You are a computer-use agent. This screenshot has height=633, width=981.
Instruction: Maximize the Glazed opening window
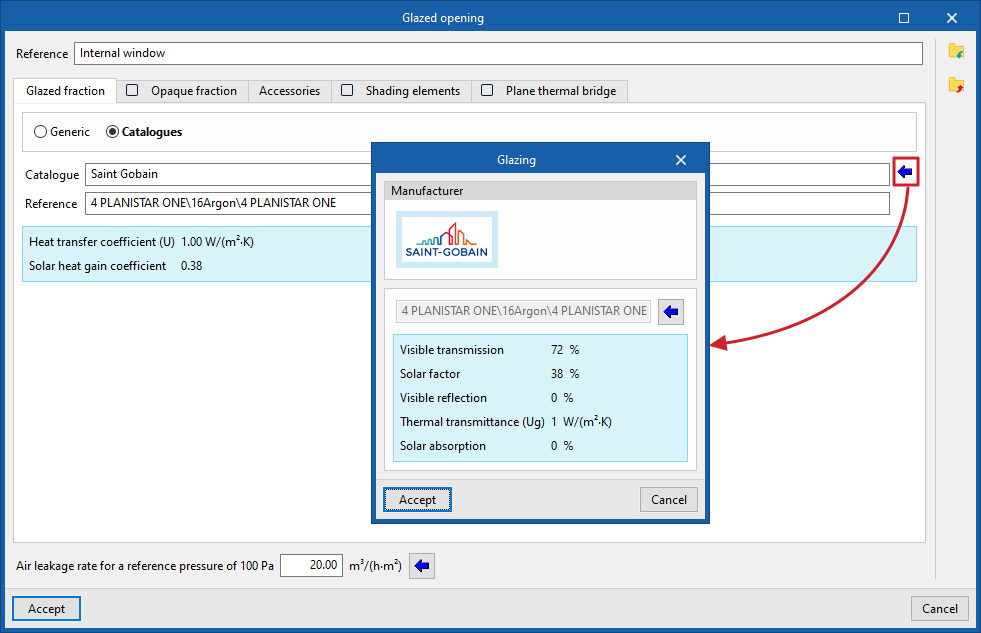coord(904,18)
